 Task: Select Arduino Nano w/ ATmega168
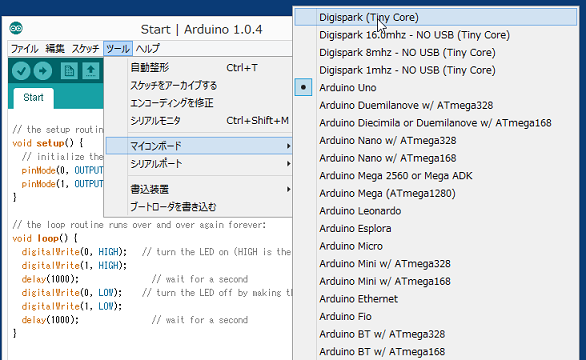click(435, 158)
